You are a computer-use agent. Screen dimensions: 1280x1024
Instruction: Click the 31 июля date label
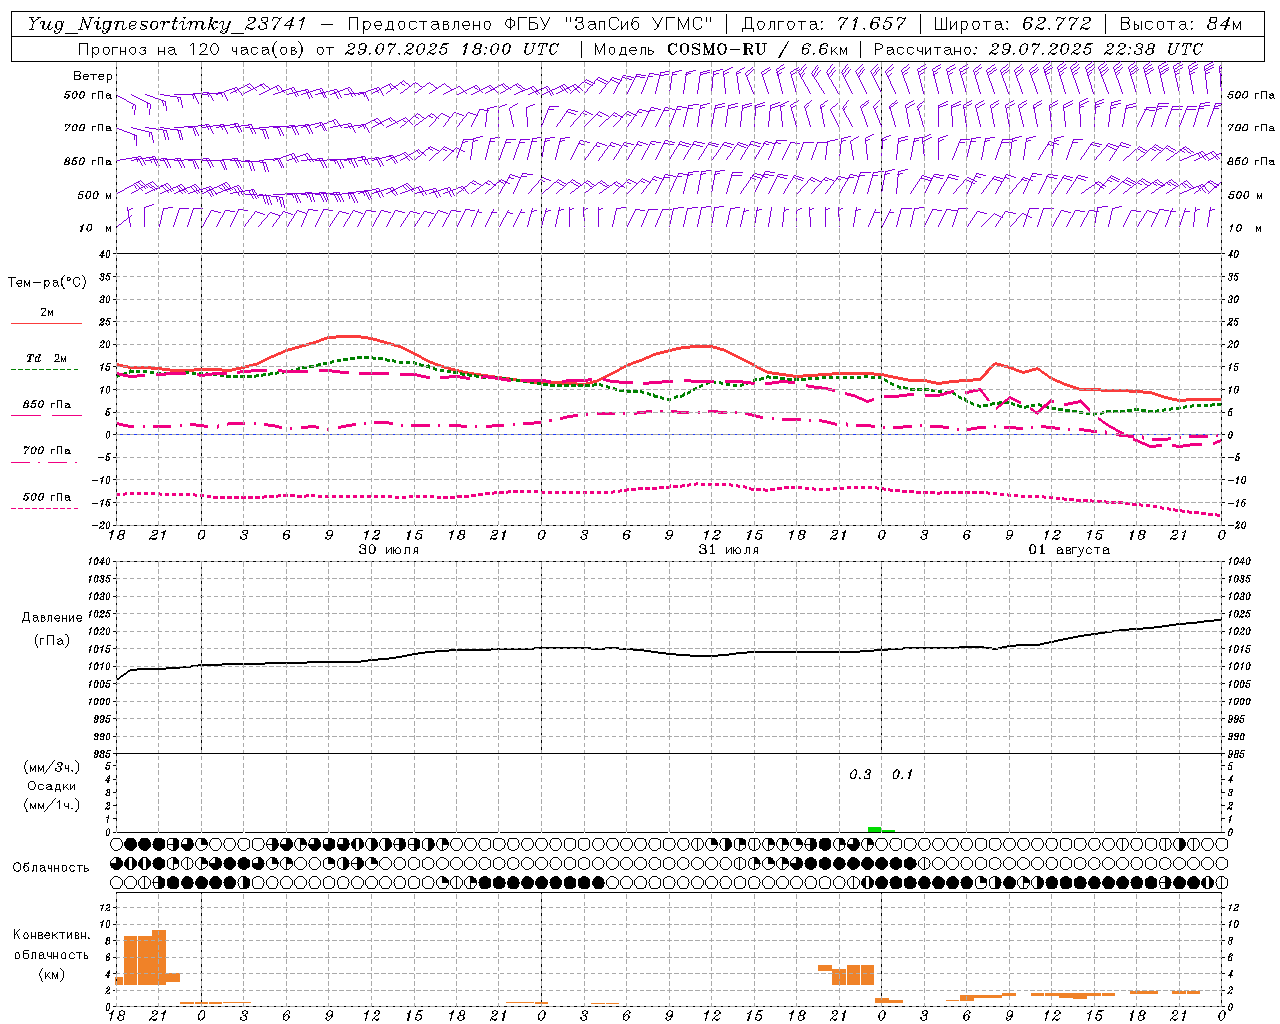pyautogui.click(x=729, y=550)
